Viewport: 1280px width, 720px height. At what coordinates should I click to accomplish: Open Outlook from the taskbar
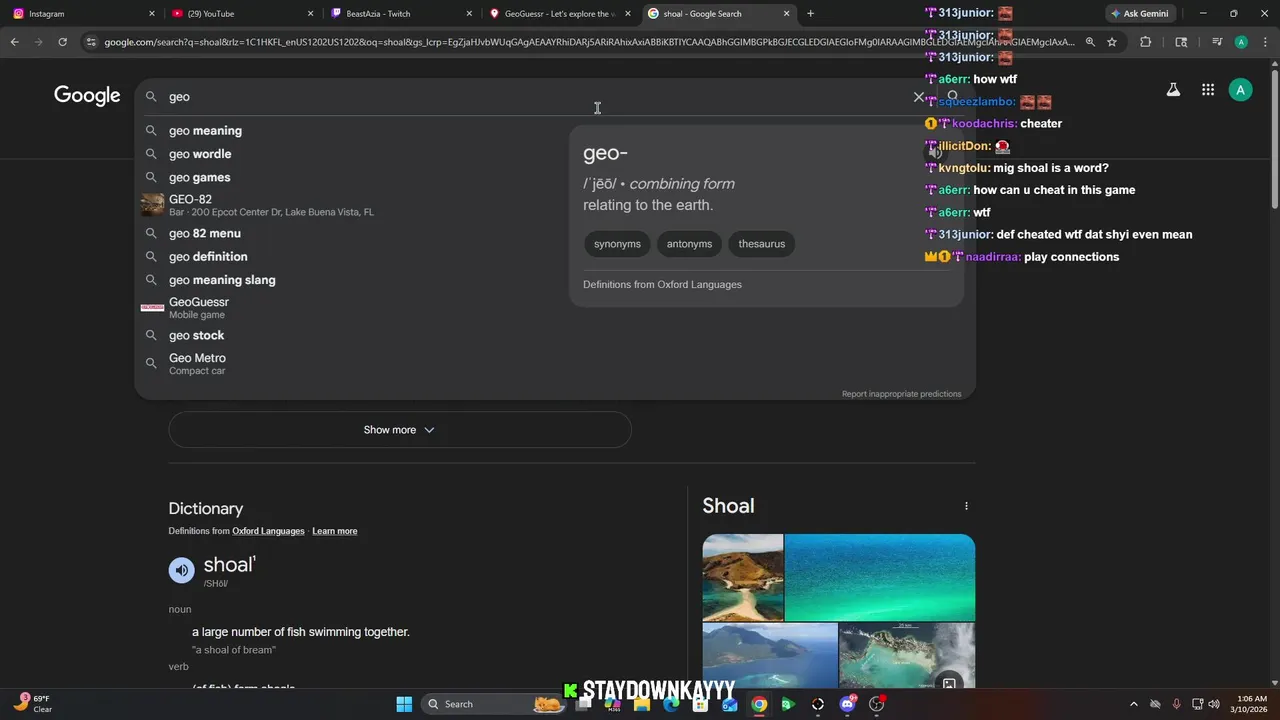[730, 704]
